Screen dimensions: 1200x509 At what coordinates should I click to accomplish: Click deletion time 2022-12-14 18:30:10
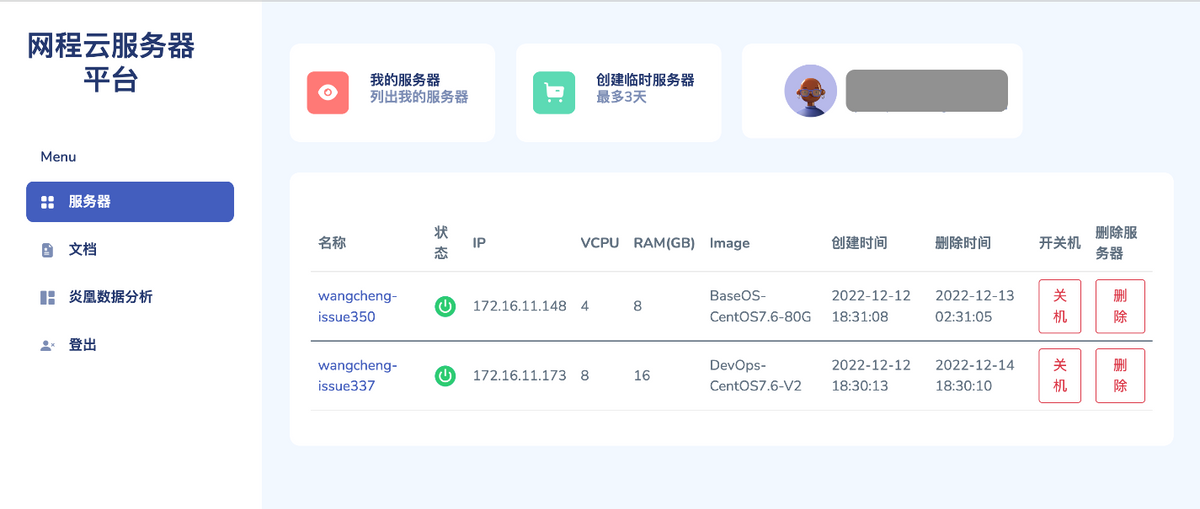click(x=975, y=375)
